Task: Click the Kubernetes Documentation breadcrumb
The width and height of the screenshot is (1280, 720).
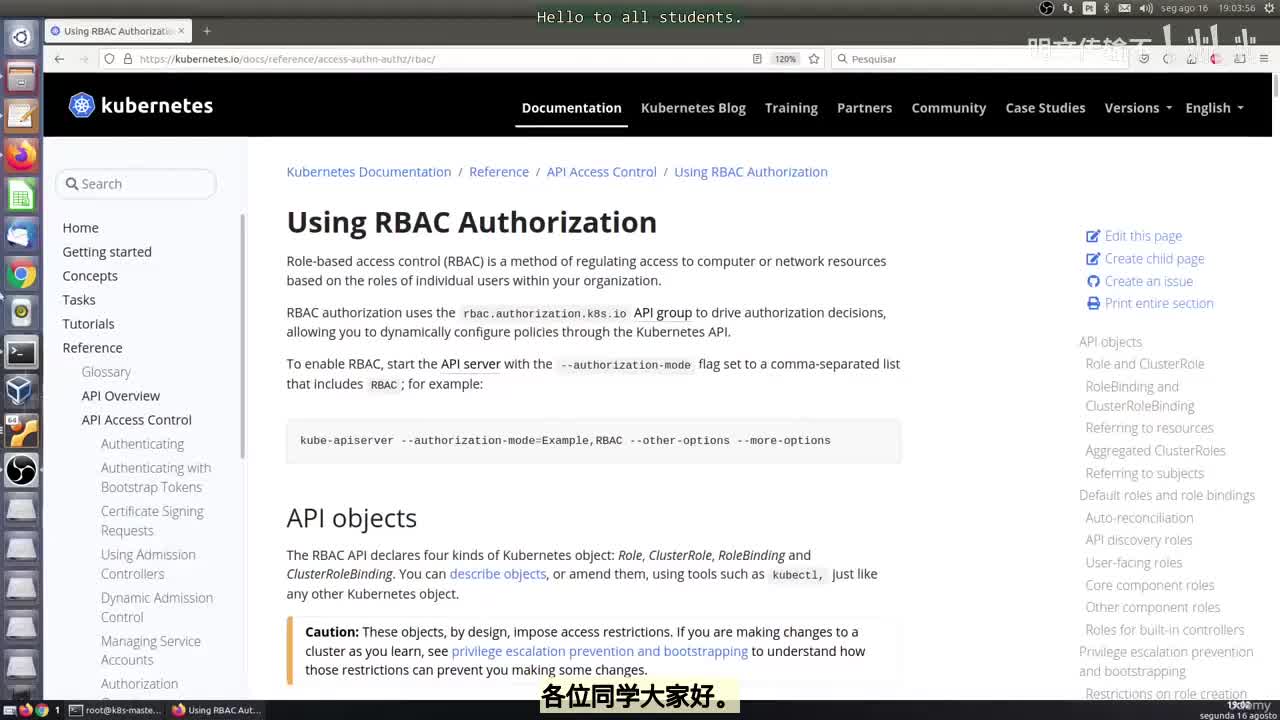Action: click(369, 172)
